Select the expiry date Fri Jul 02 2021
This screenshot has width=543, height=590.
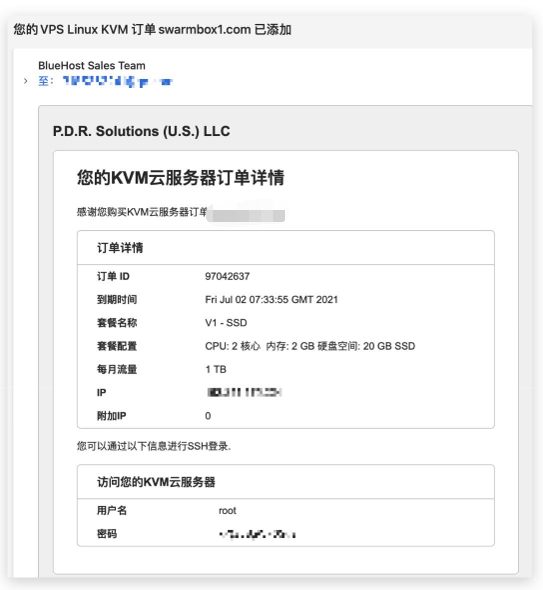[271, 300]
